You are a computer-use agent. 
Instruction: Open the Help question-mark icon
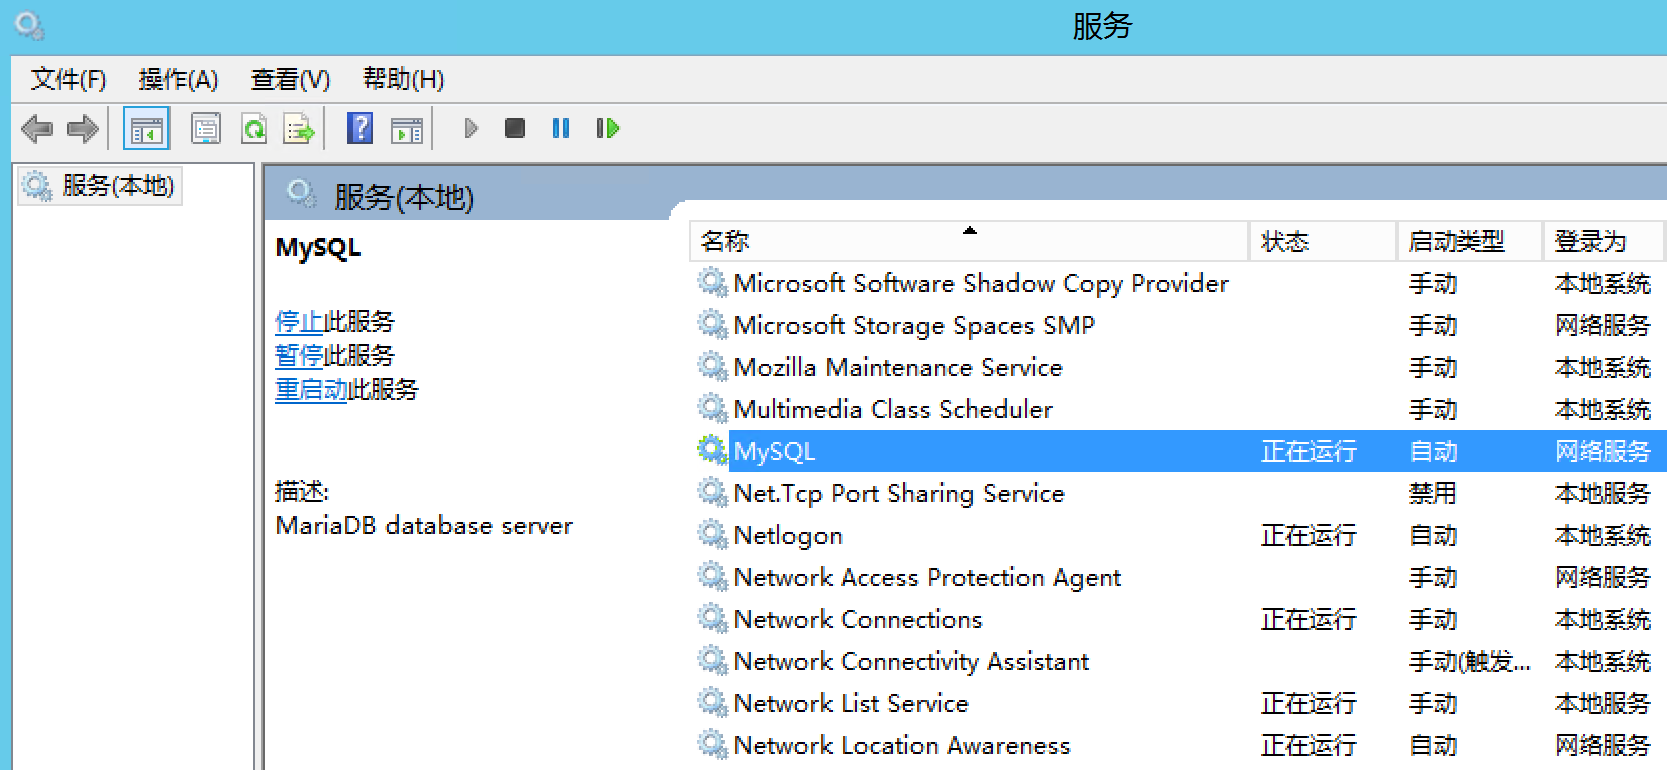pyautogui.click(x=360, y=128)
